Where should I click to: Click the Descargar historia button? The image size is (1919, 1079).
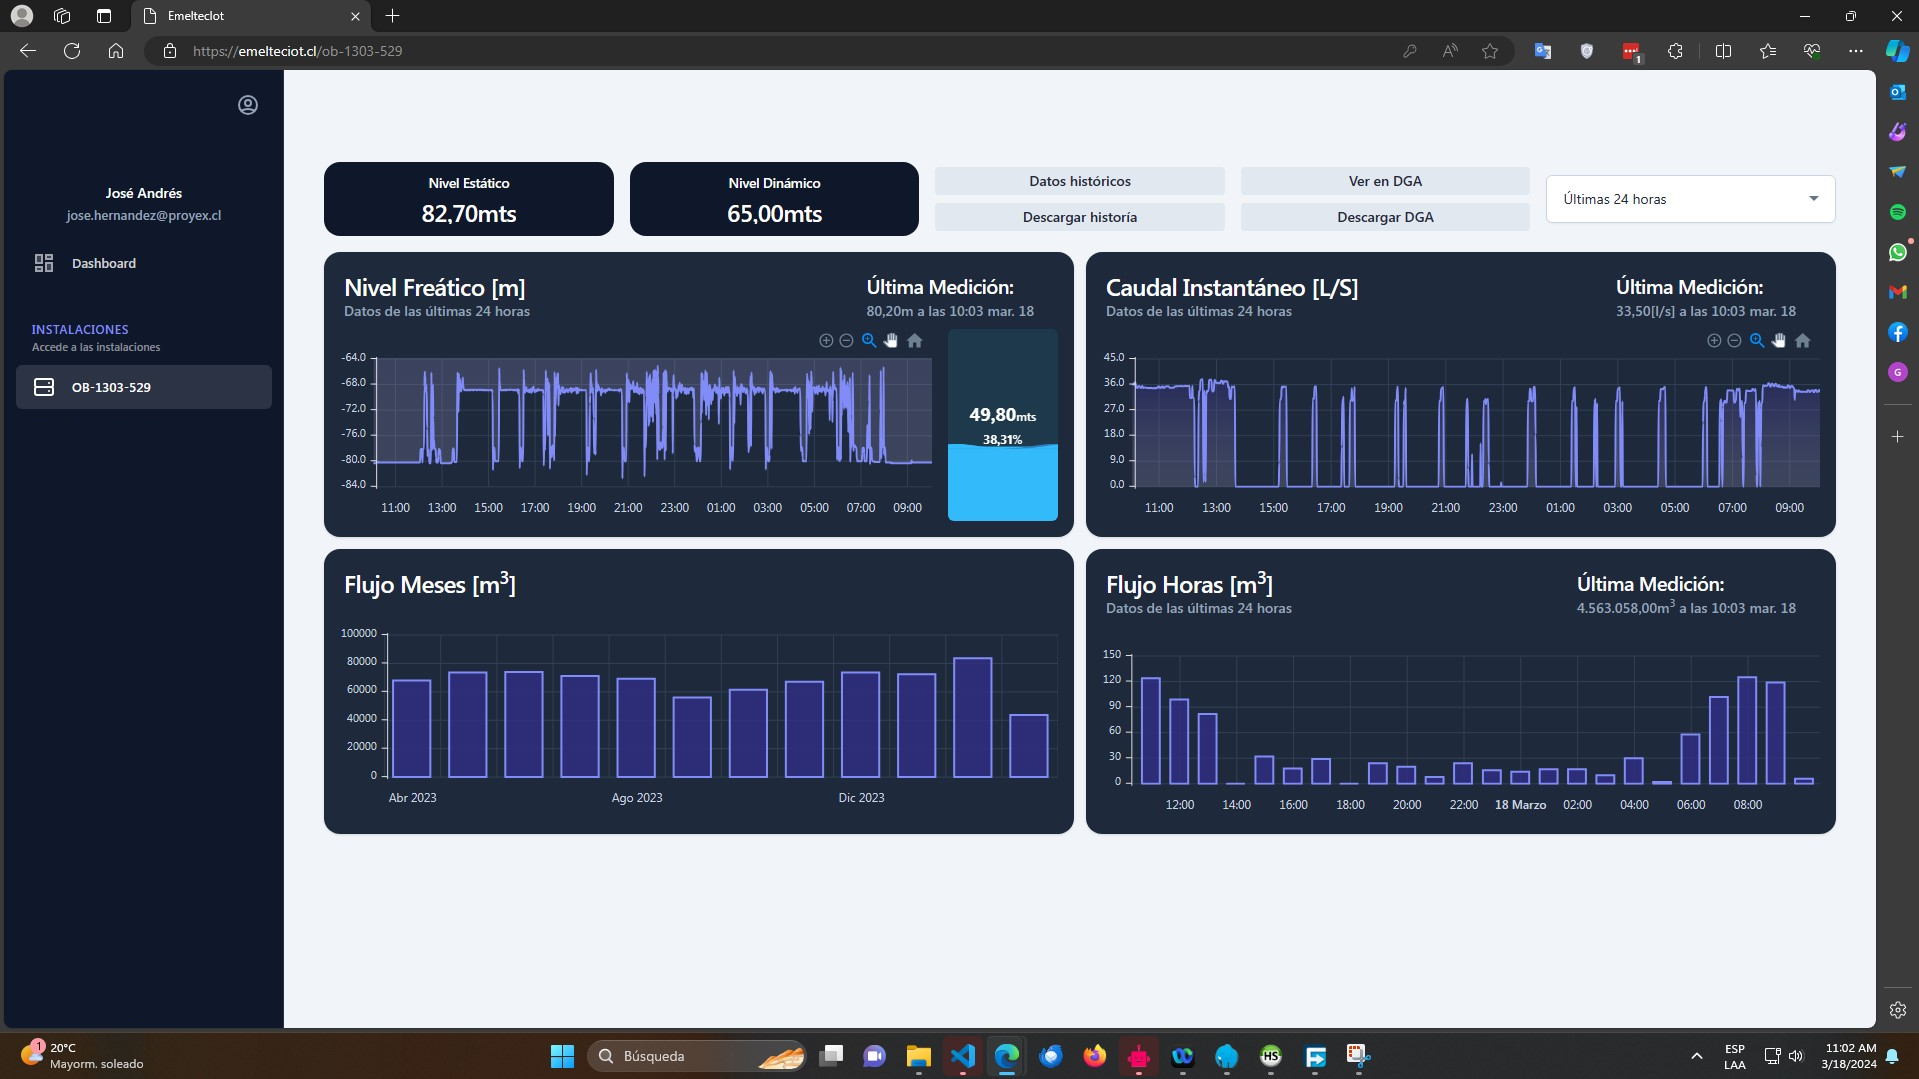tap(1080, 217)
